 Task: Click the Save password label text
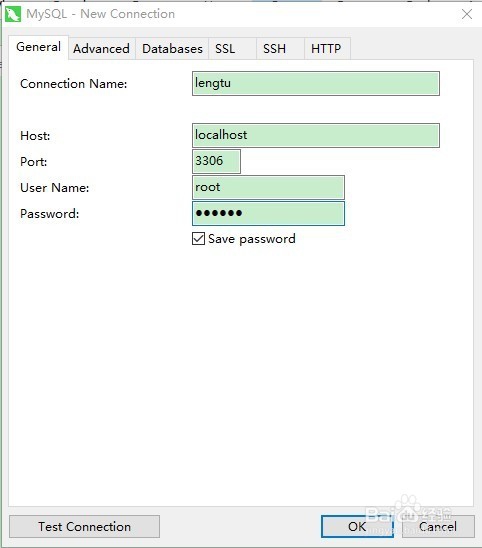252,239
